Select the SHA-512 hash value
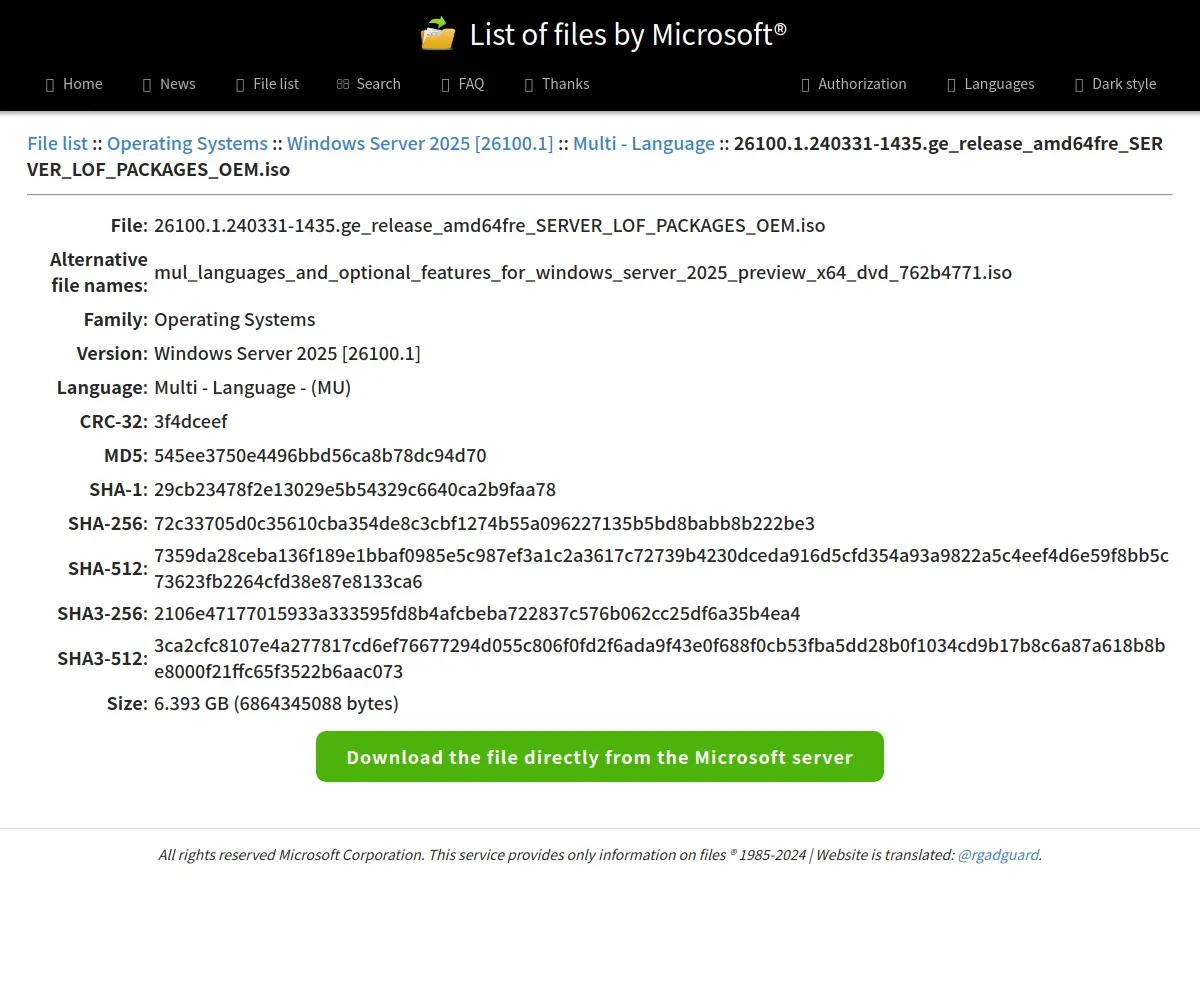The image size is (1200, 1000). tap(661, 568)
